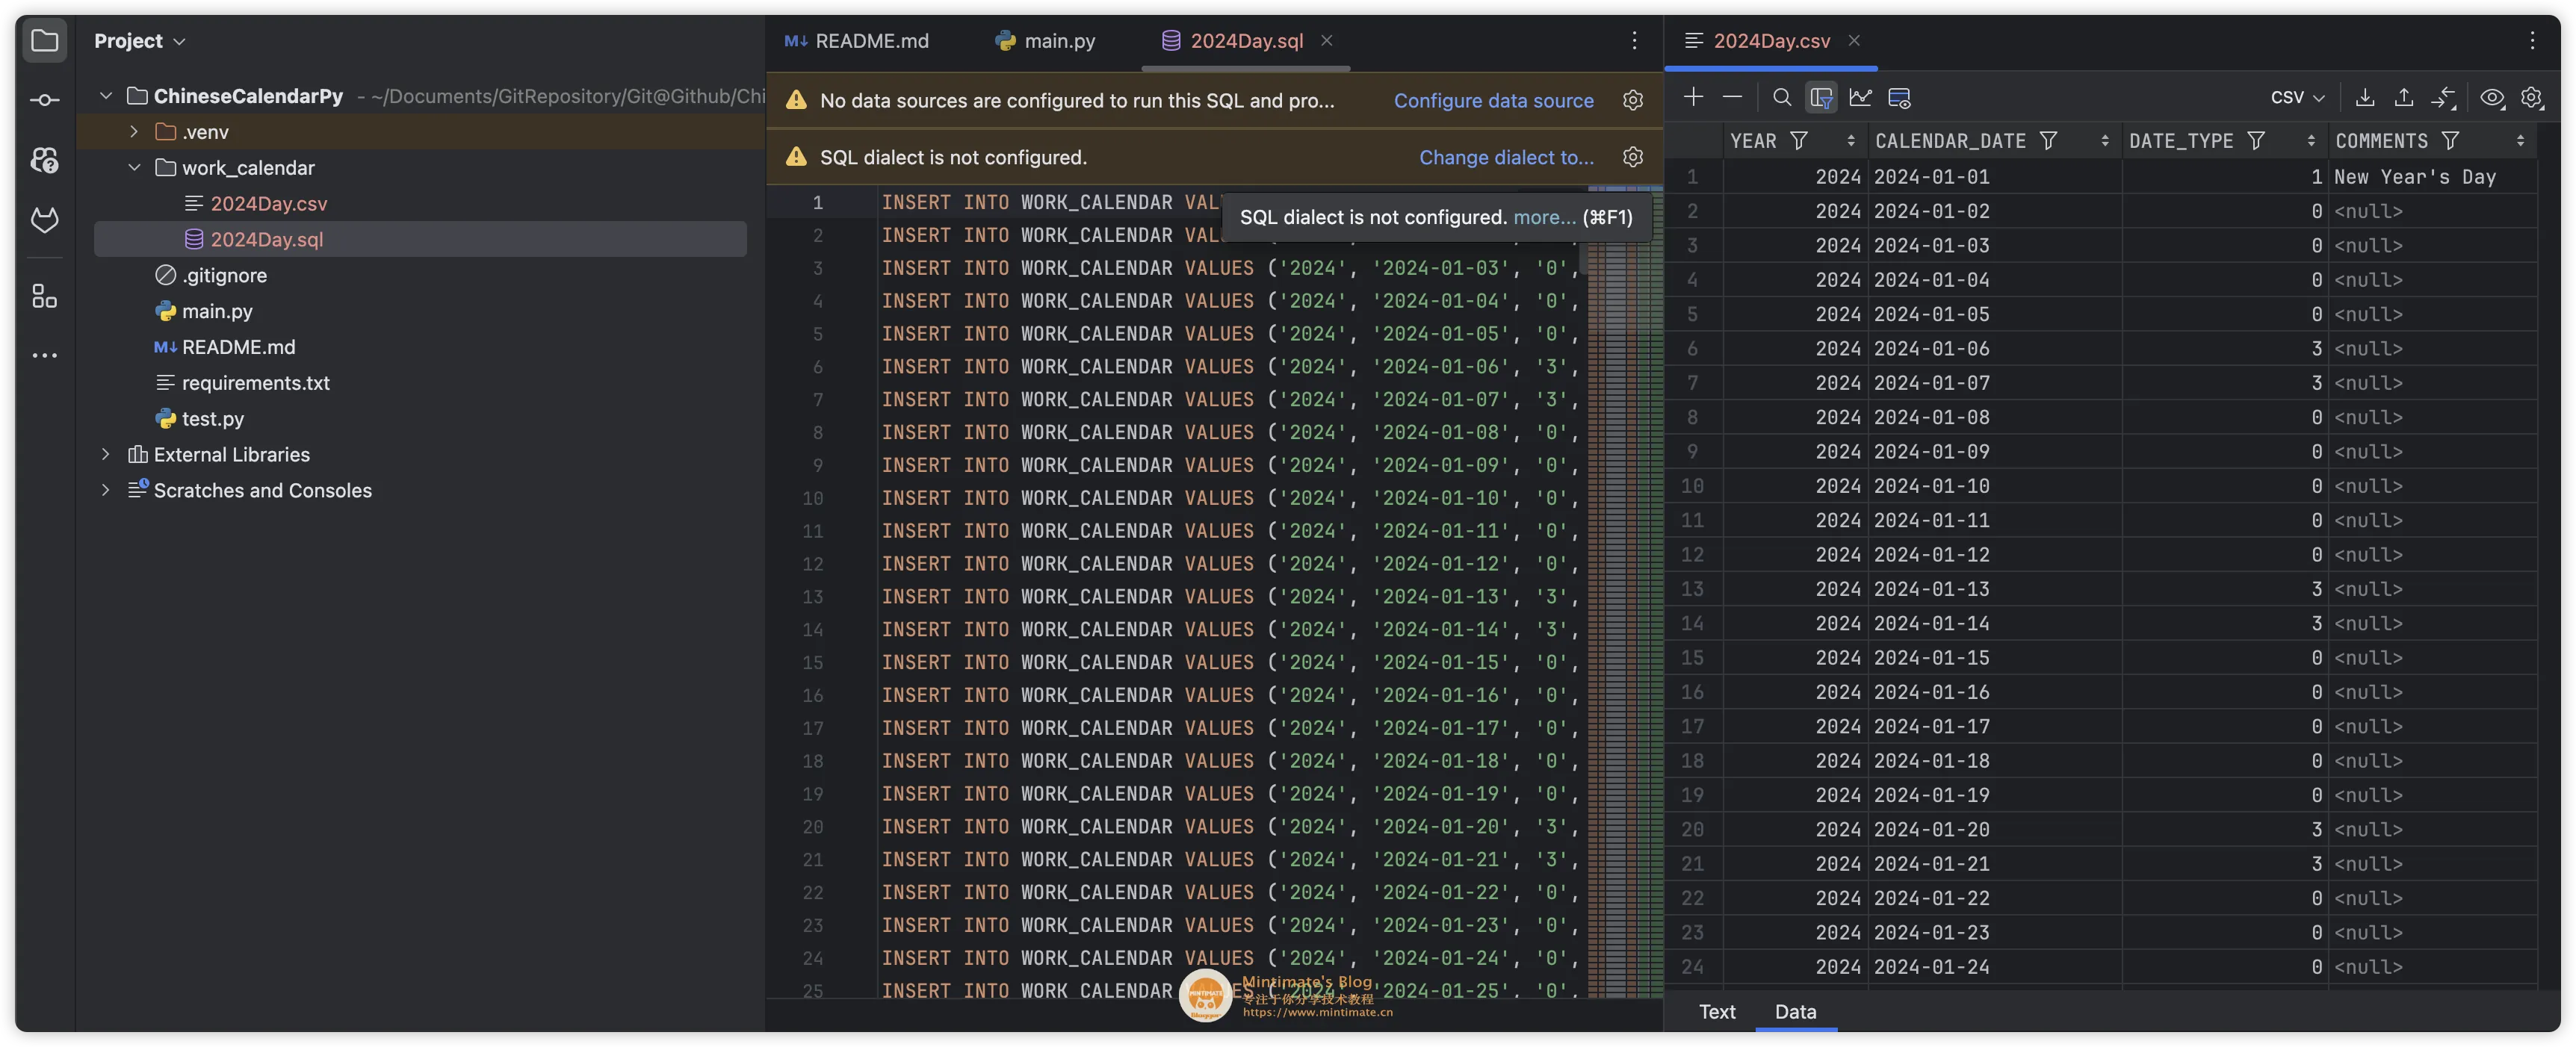Select row 20 header in CSV table
The width and height of the screenshot is (2576, 1047).
1692,829
